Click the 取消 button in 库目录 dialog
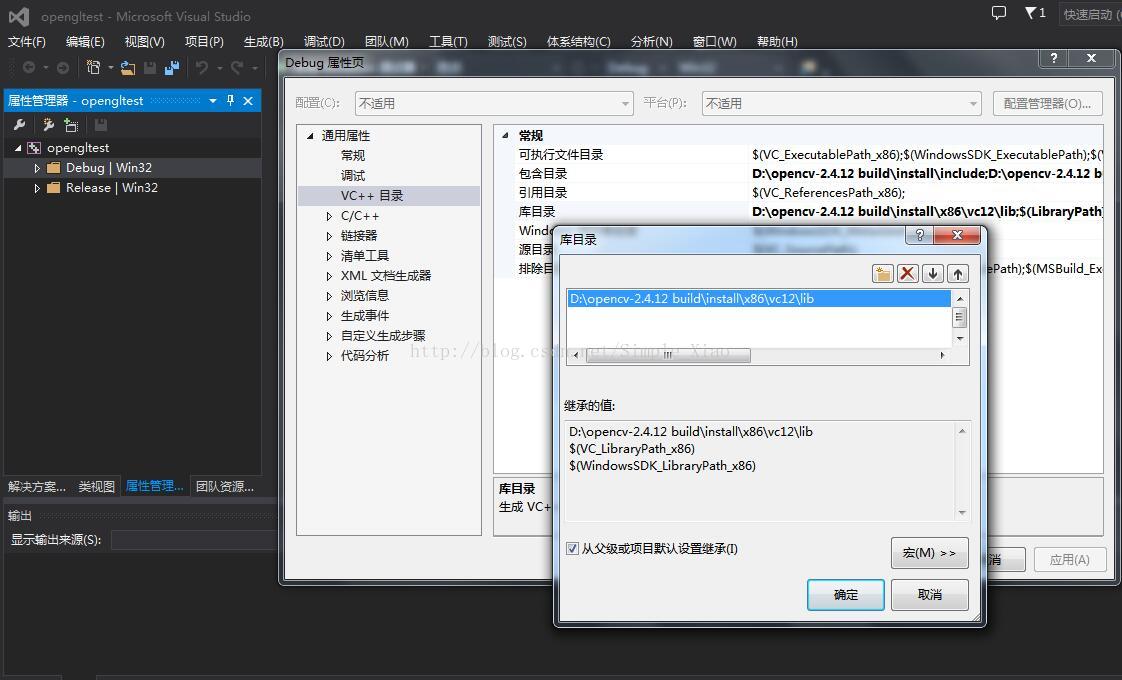This screenshot has height=680, width=1122. [x=930, y=595]
